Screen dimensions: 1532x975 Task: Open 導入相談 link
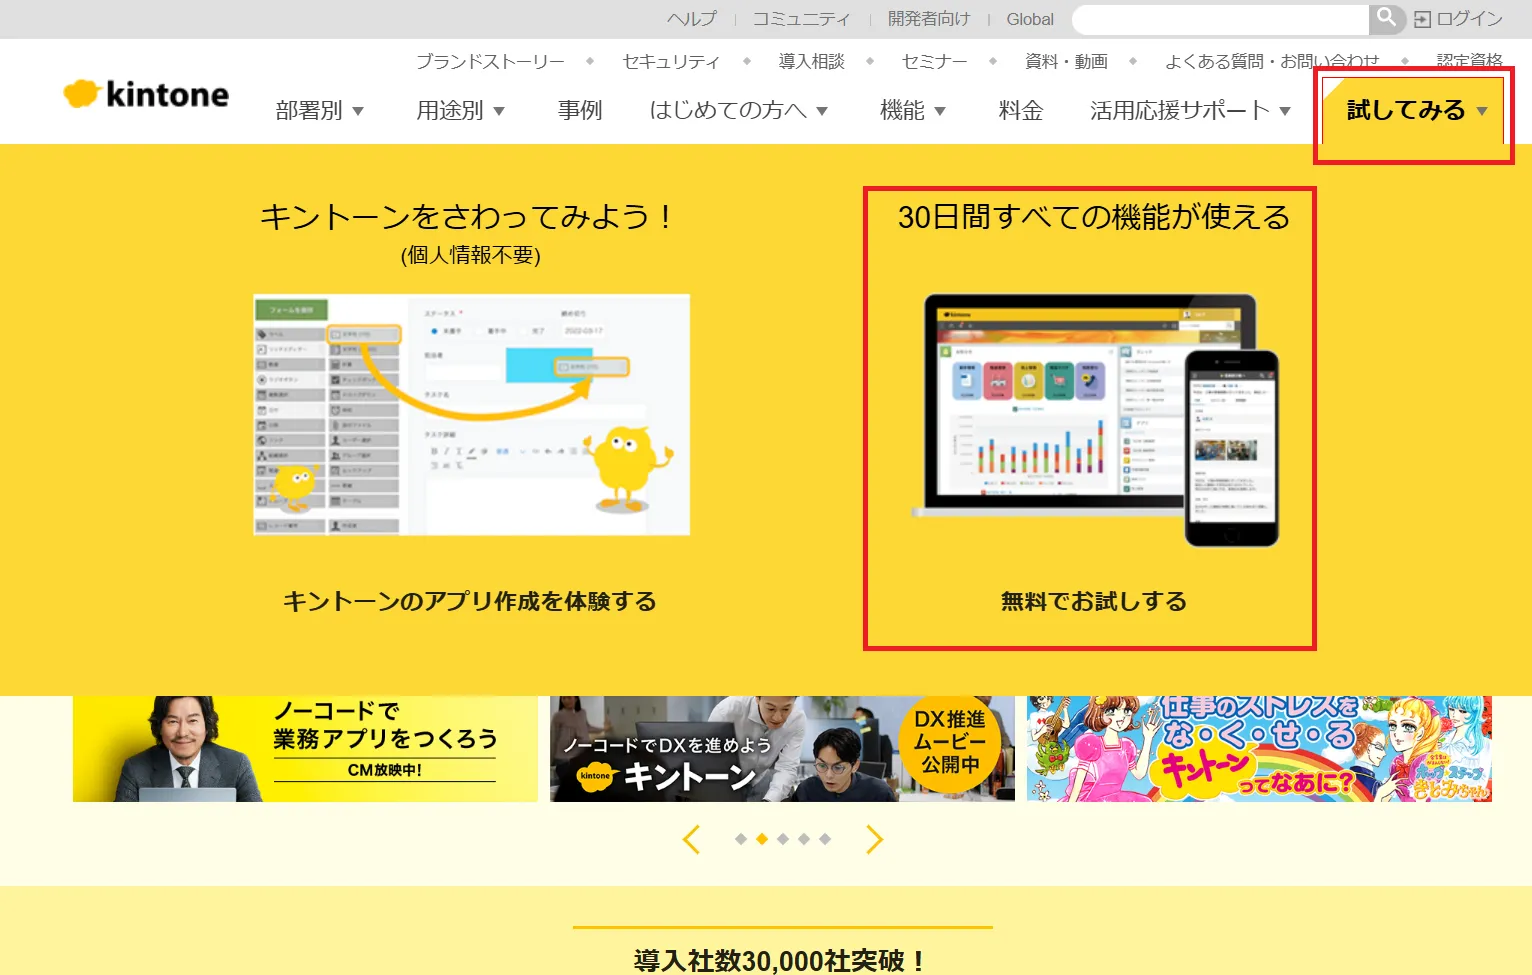pyautogui.click(x=811, y=61)
